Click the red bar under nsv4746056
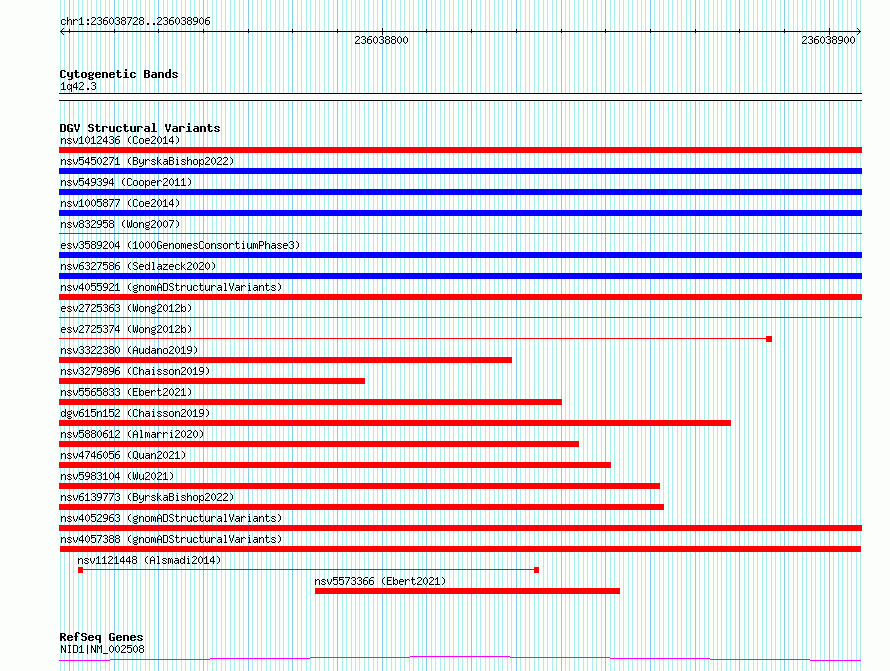Viewport: 890px width, 671px height. coord(335,465)
